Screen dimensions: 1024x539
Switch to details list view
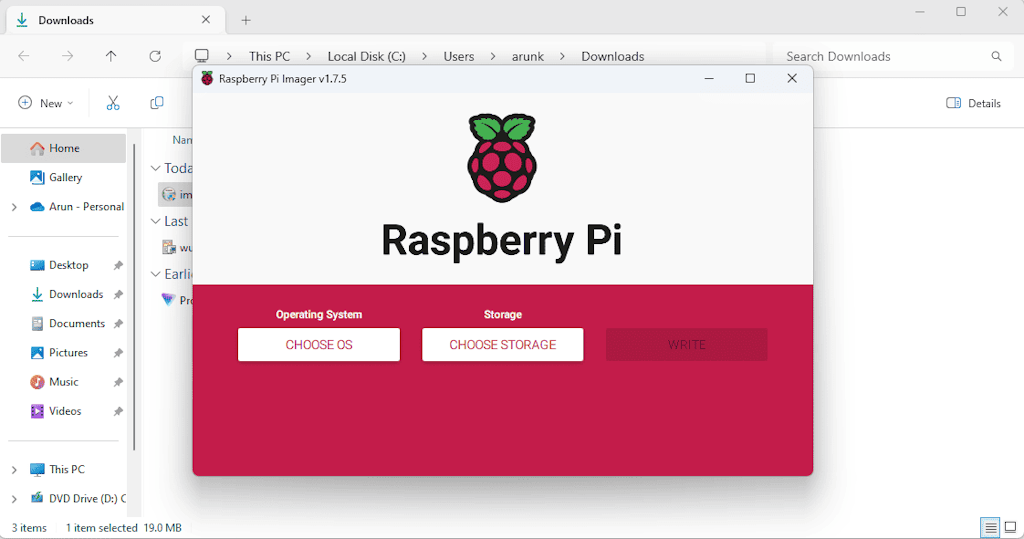pyautogui.click(x=990, y=527)
